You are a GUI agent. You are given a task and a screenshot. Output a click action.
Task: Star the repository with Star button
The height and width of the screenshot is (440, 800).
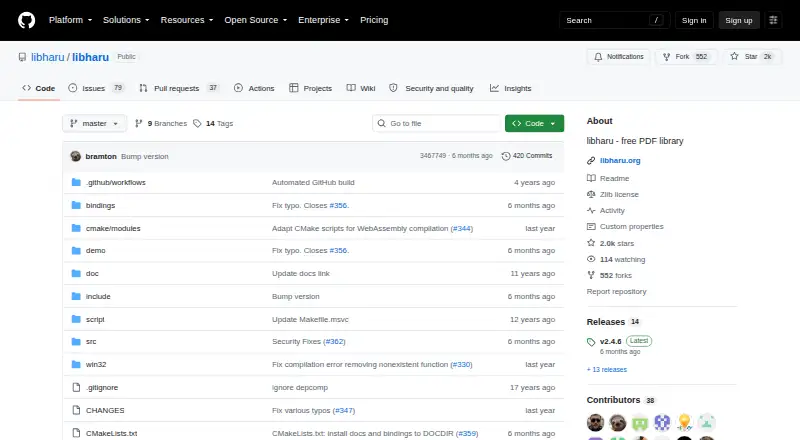coord(752,57)
